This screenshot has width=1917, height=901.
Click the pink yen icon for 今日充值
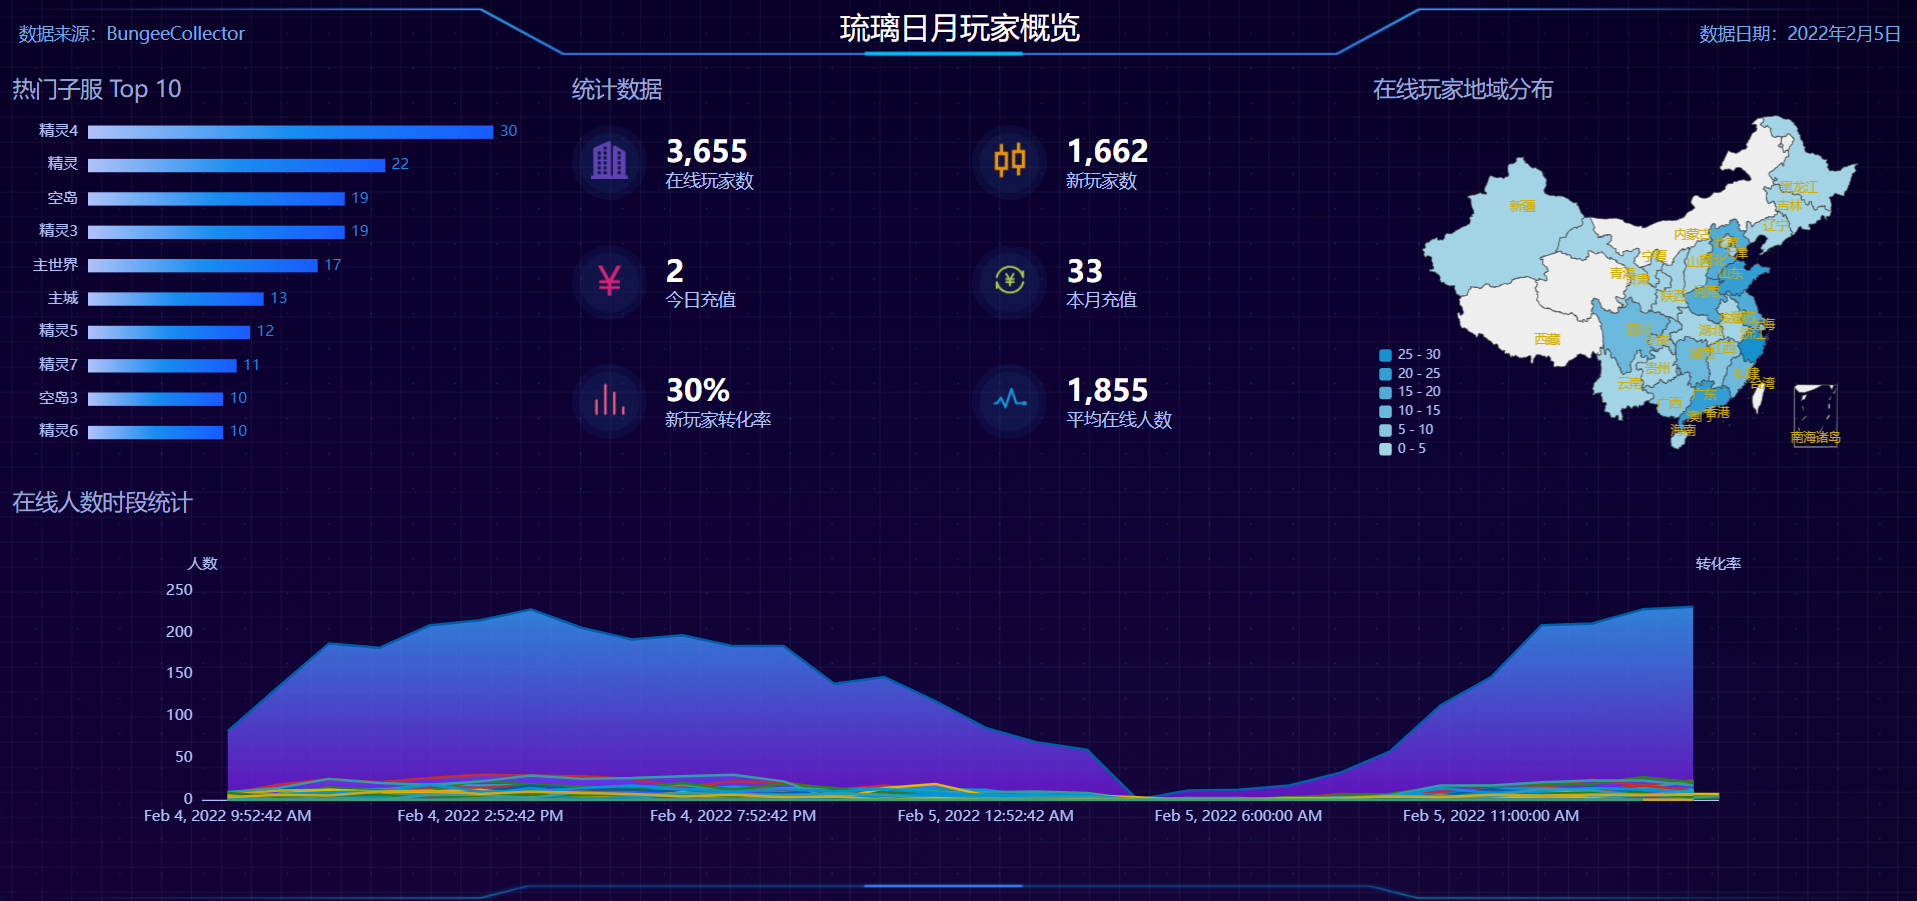[x=609, y=280]
